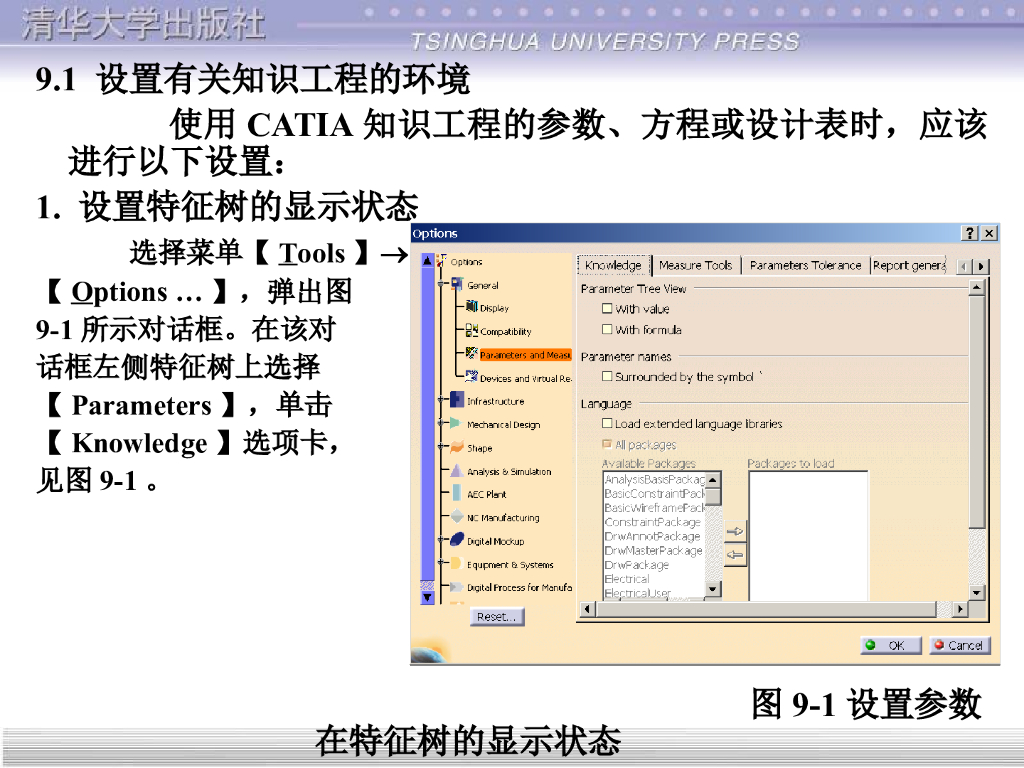Open the Measure Tools tab
Viewport: 1024px width, 768px height.
tap(696, 265)
